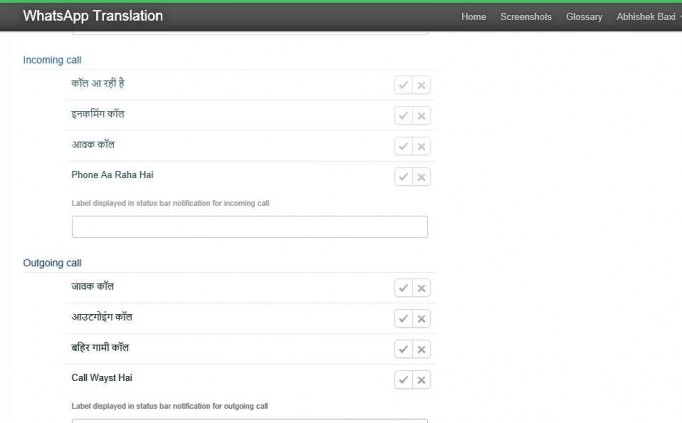Approve the 'कॉल आ रही है' translation checkmark

[x=403, y=85]
